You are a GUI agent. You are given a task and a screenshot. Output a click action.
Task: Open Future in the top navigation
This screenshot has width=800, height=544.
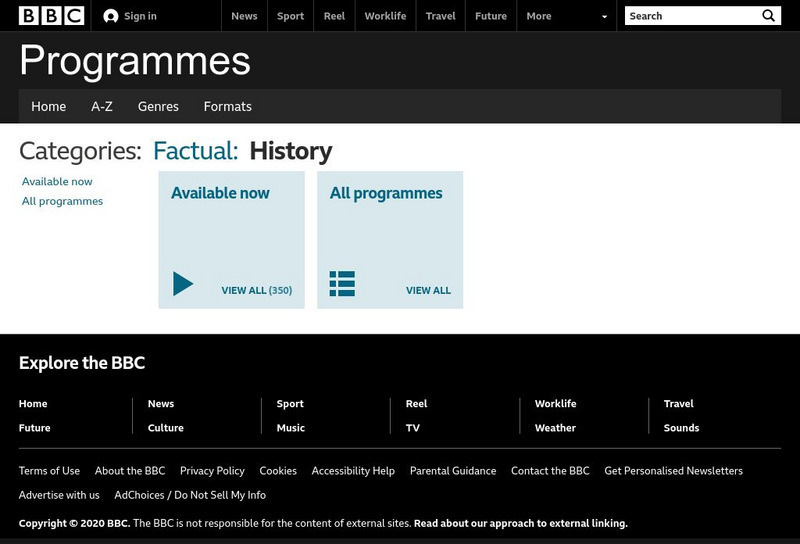pyautogui.click(x=491, y=16)
